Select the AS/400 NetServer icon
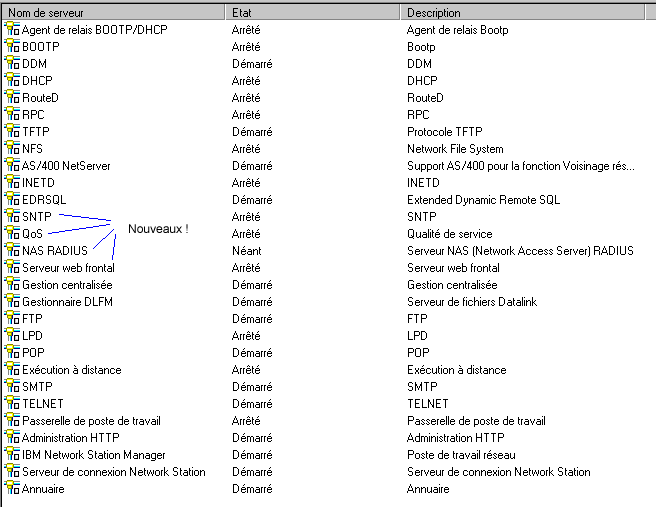 (12, 165)
